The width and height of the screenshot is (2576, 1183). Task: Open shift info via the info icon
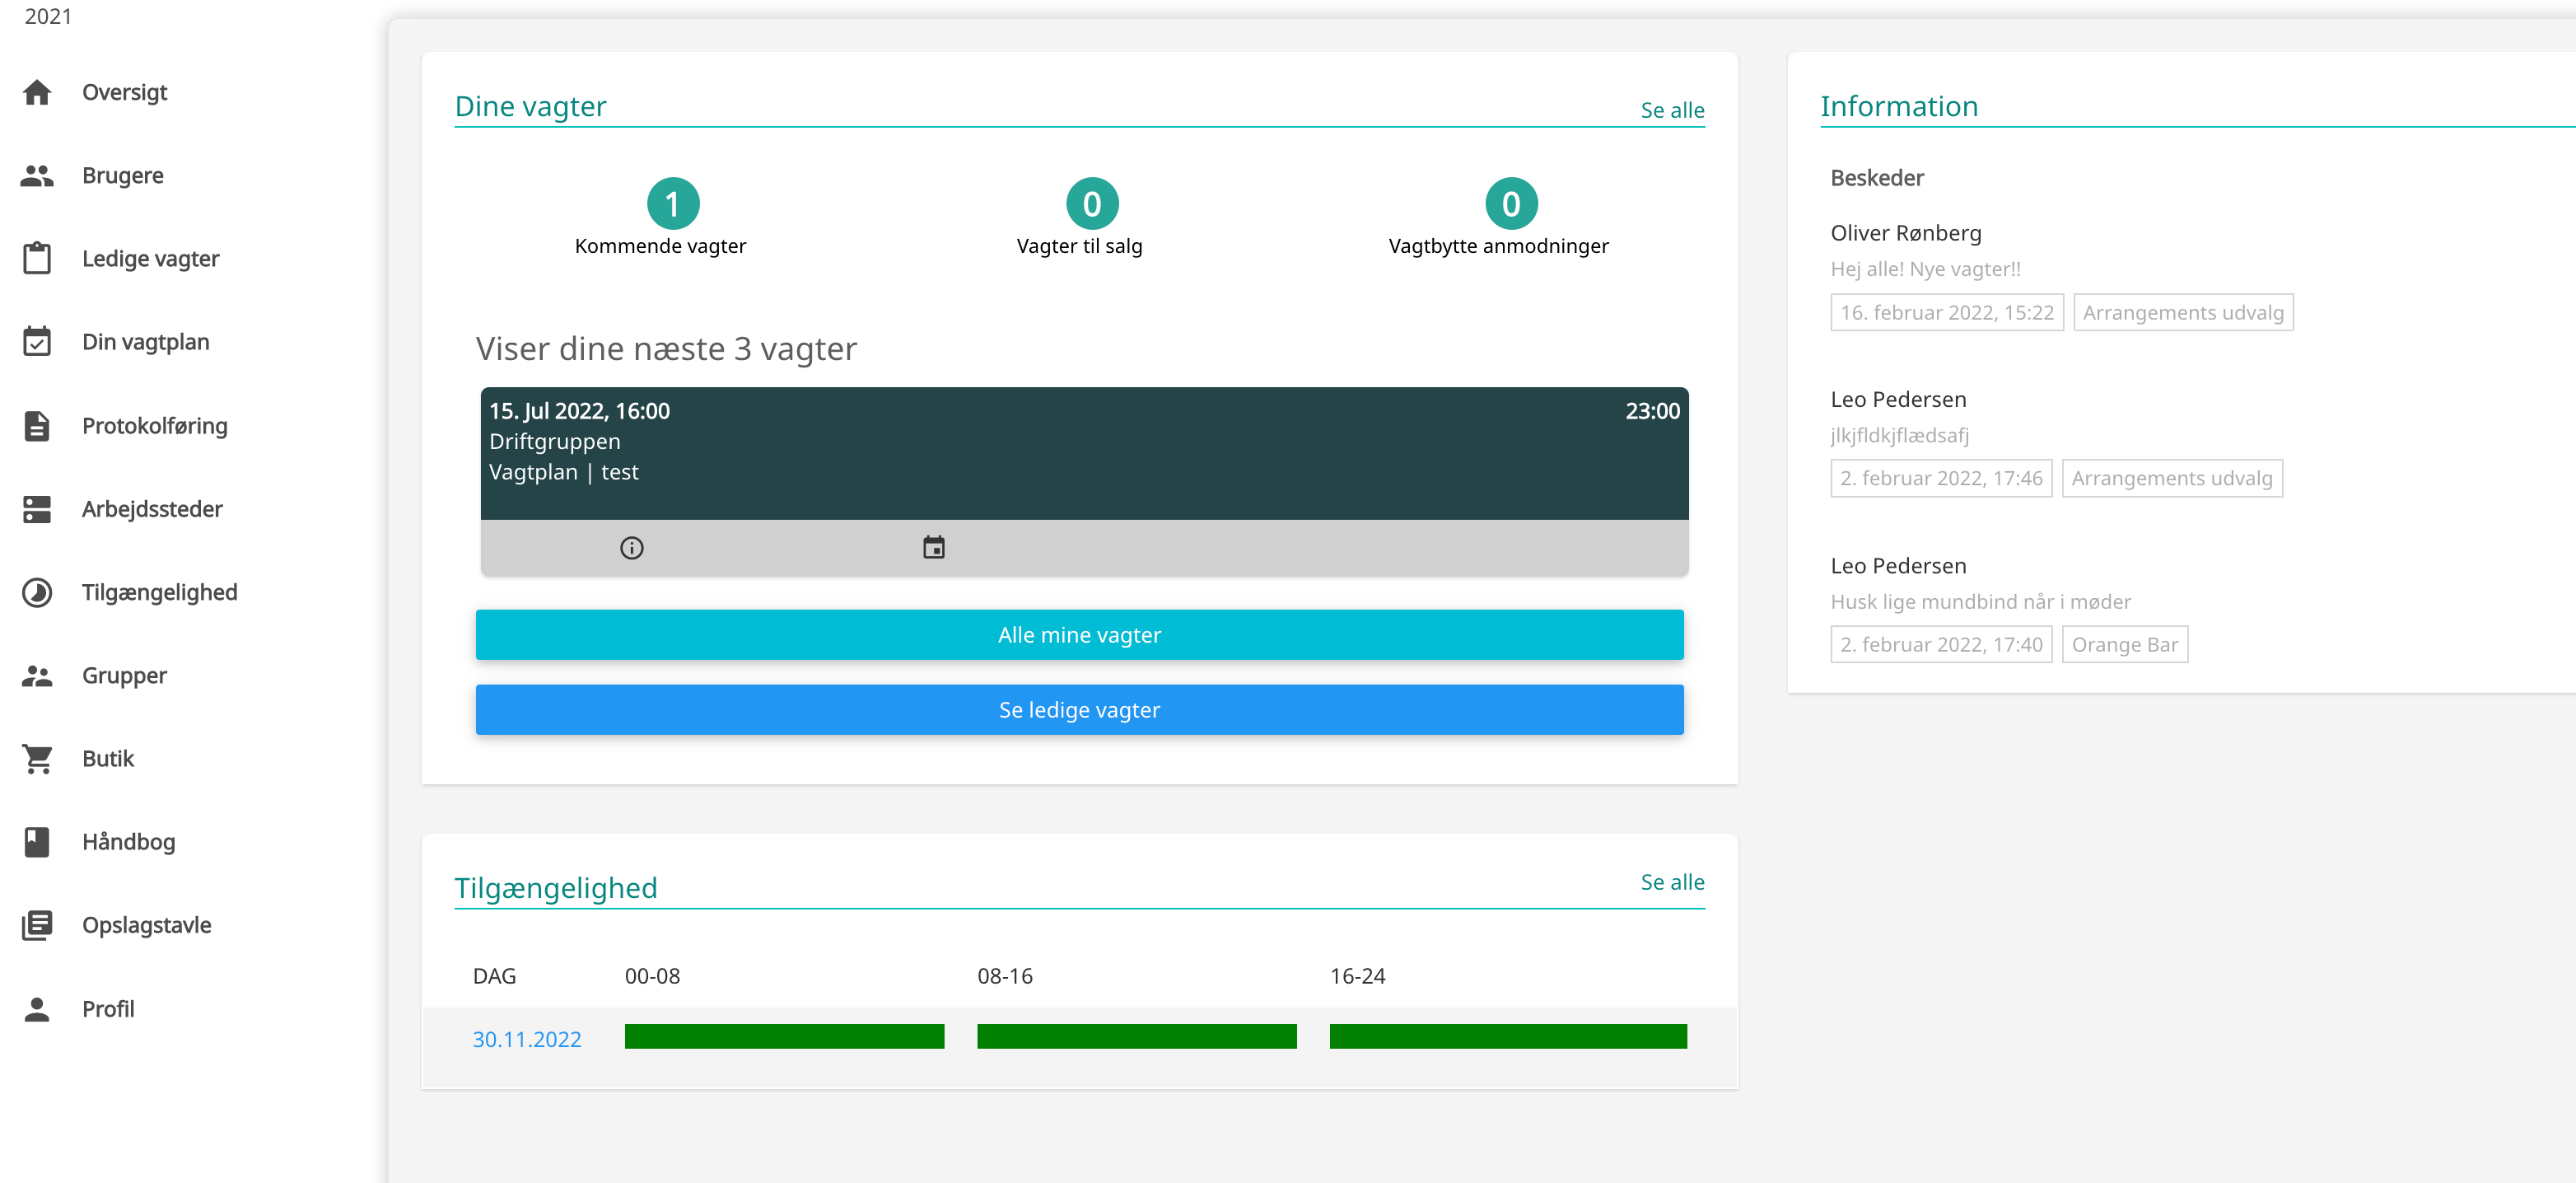point(632,548)
